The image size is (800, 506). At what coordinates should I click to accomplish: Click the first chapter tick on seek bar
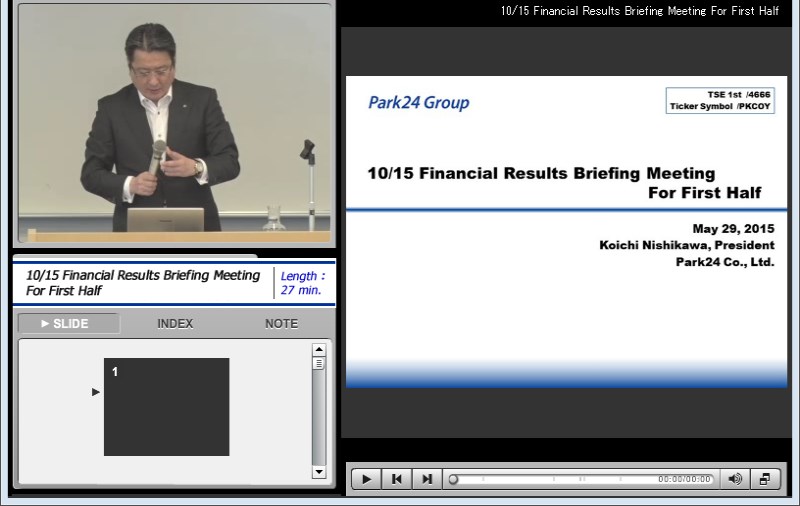(483, 479)
